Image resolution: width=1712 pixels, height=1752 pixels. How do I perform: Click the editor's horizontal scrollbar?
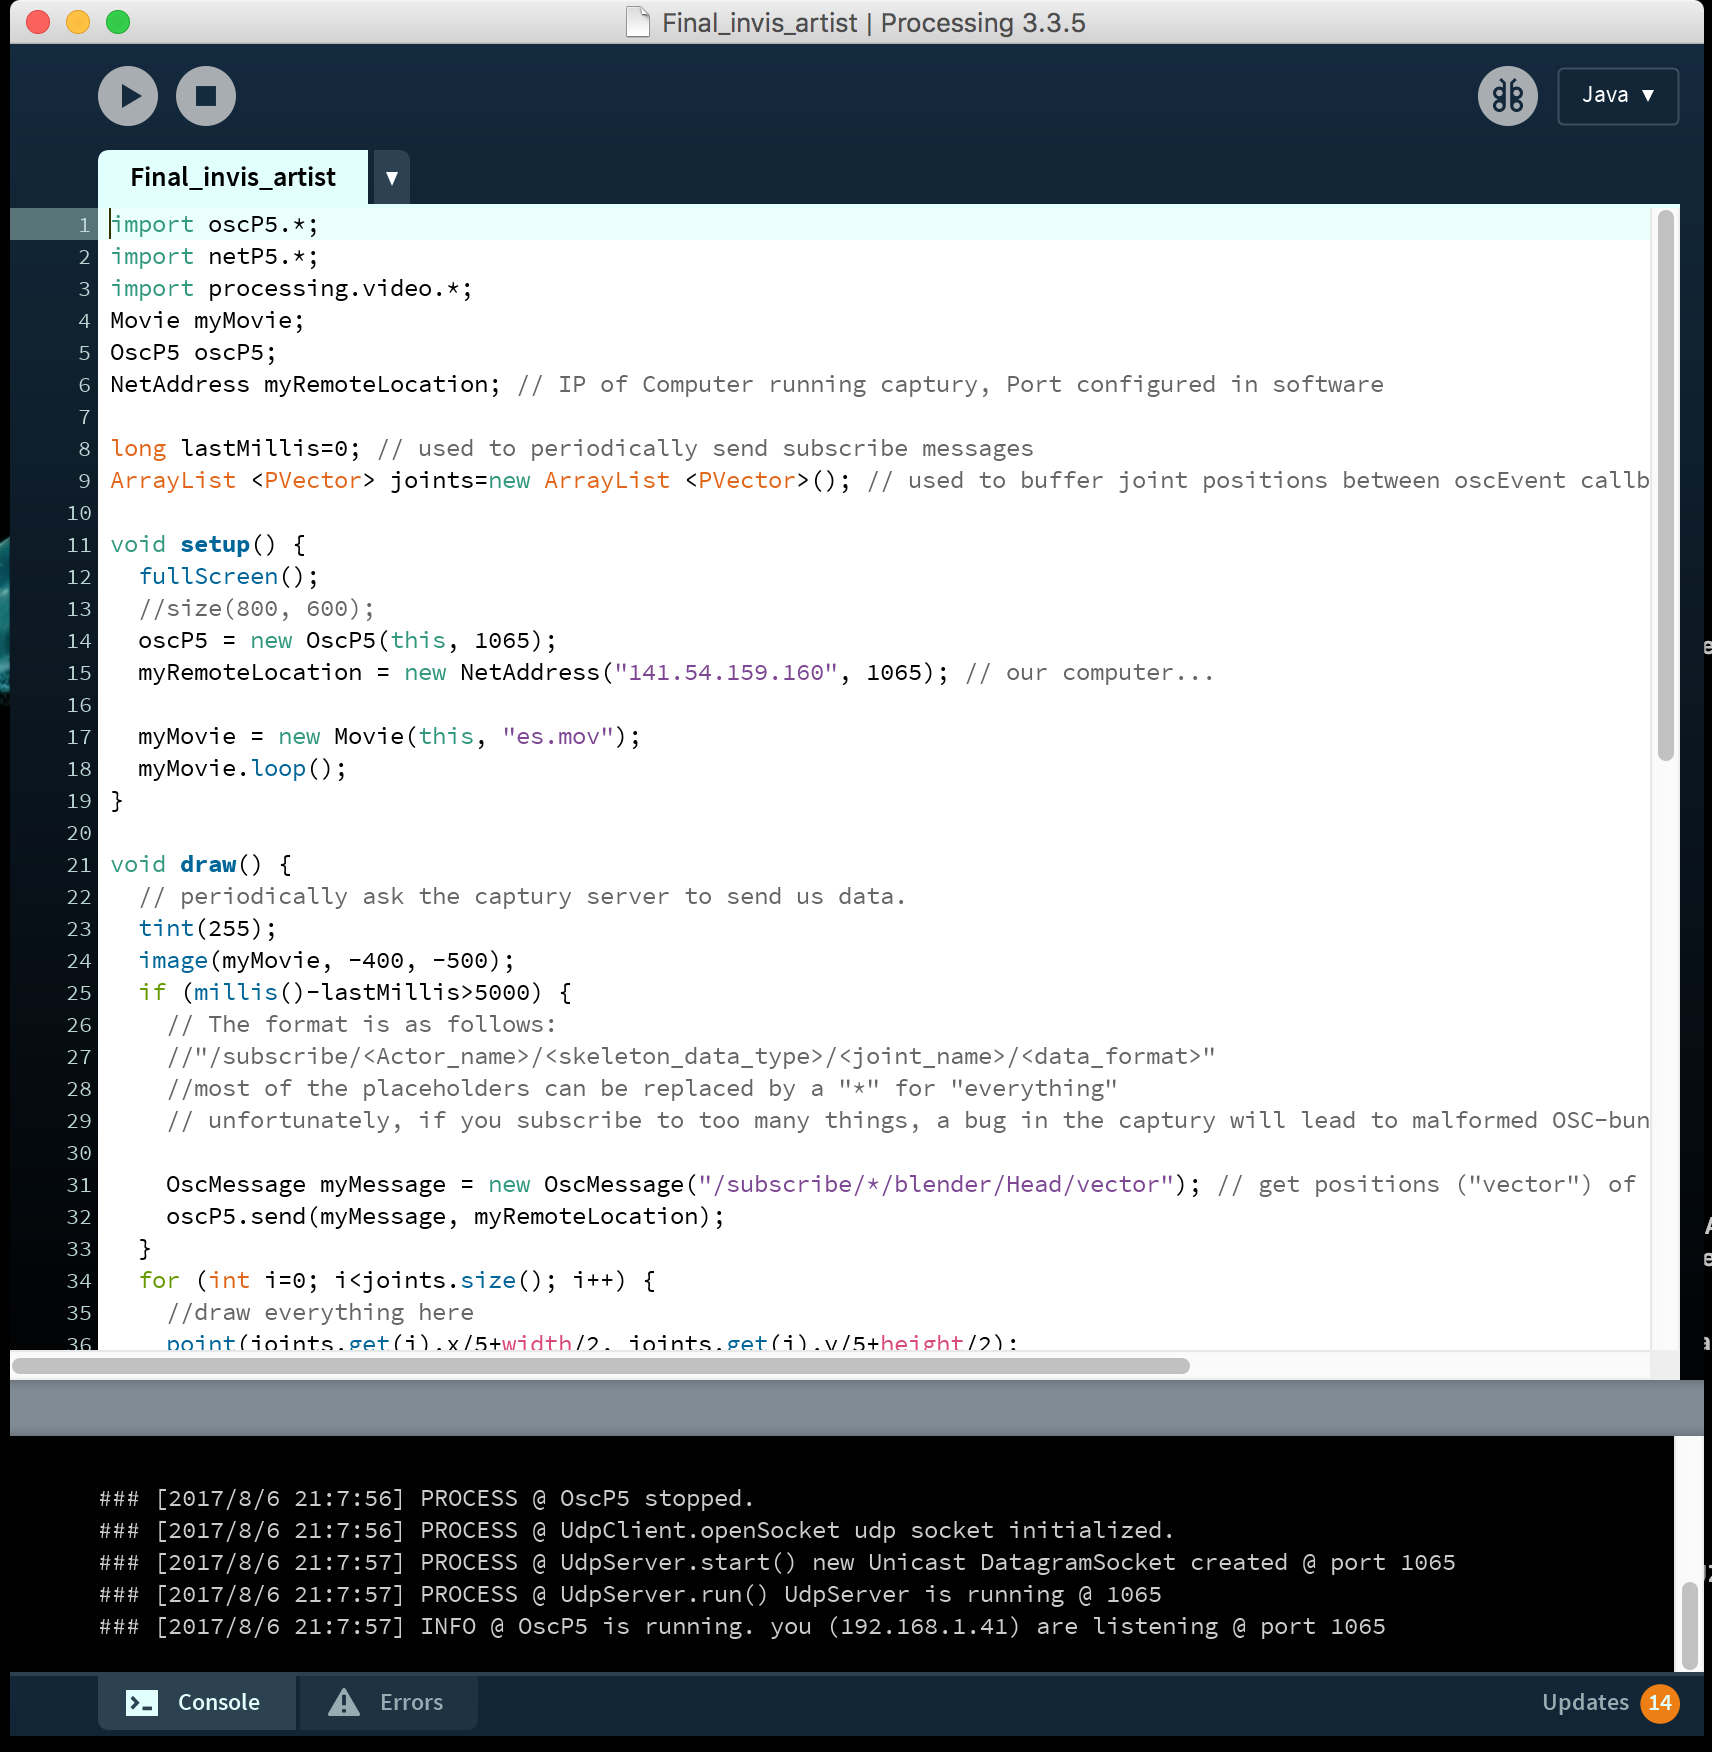(x=600, y=1366)
